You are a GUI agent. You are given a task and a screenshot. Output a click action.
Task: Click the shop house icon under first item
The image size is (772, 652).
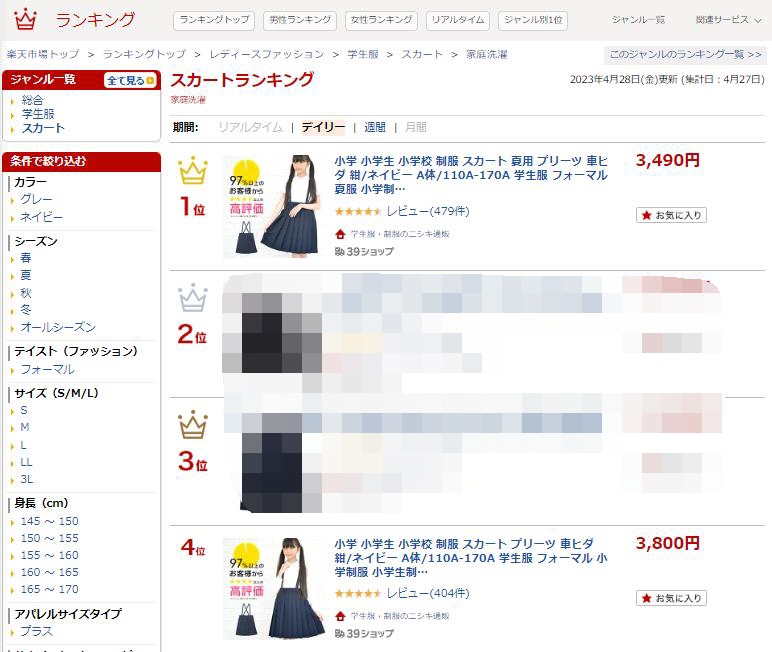tap(340, 234)
